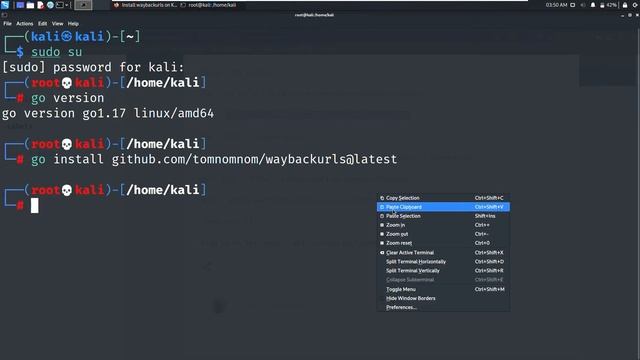
Task: Click the Clear Active Terminal menu icon
Action: [382, 253]
